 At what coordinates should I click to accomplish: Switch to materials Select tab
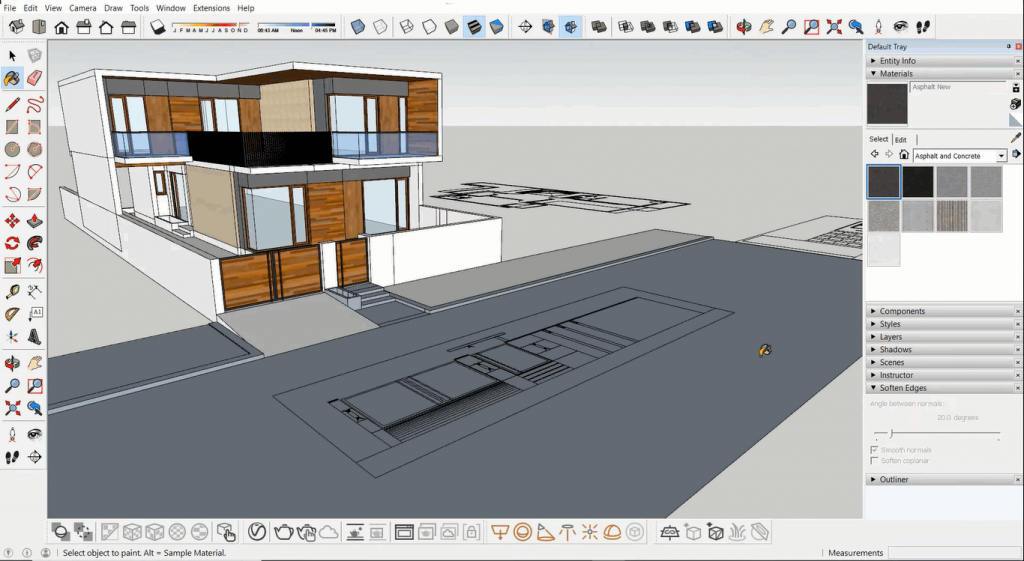coord(878,139)
